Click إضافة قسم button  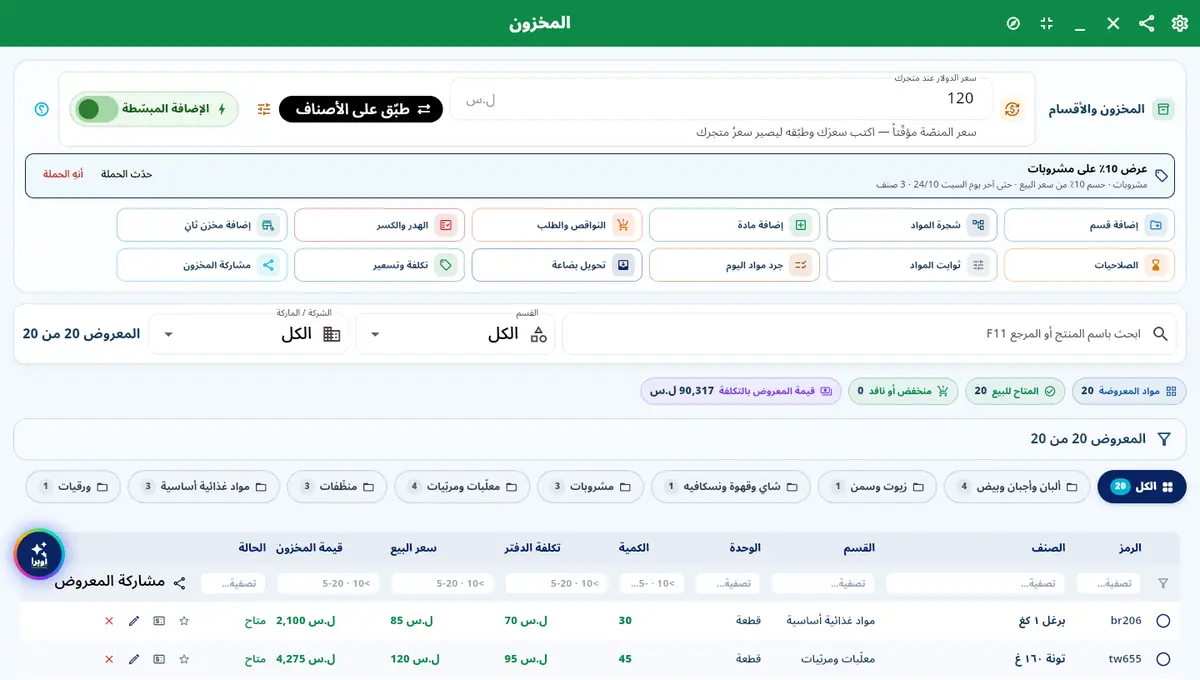[x=1089, y=225]
